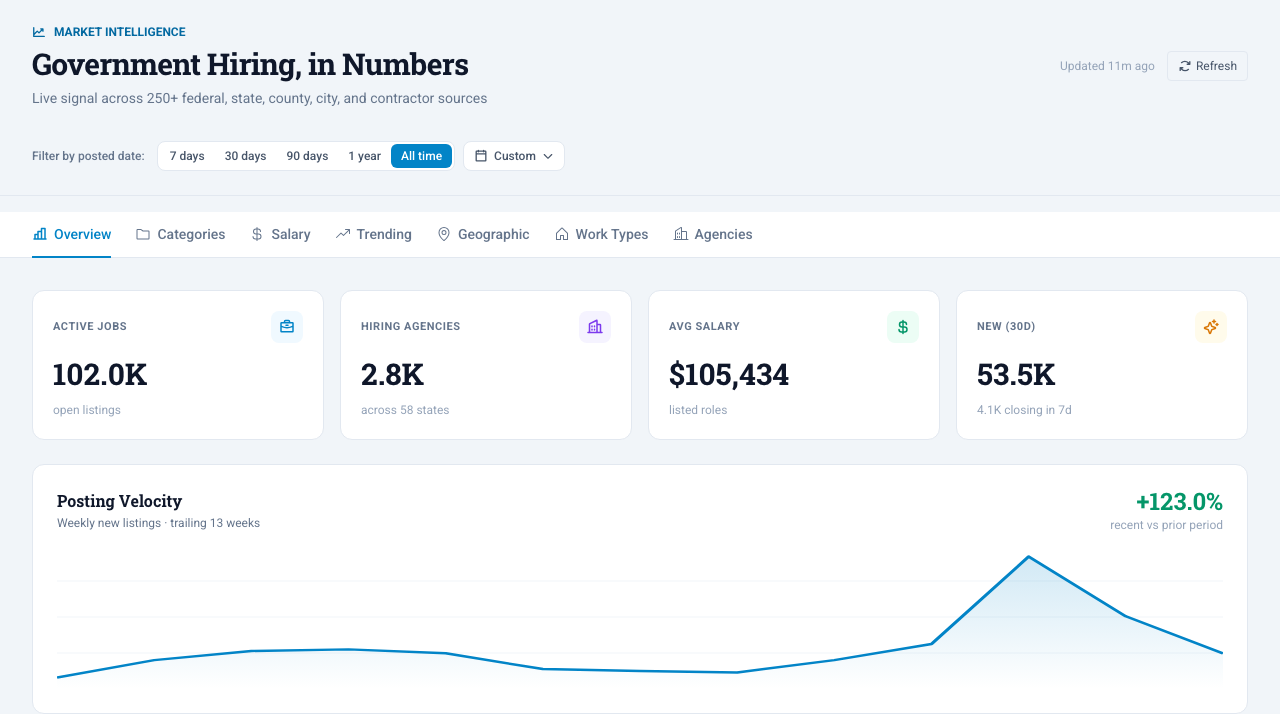The image size is (1280, 714).
Task: Click the Posting Velocity heading
Action: coord(119,501)
